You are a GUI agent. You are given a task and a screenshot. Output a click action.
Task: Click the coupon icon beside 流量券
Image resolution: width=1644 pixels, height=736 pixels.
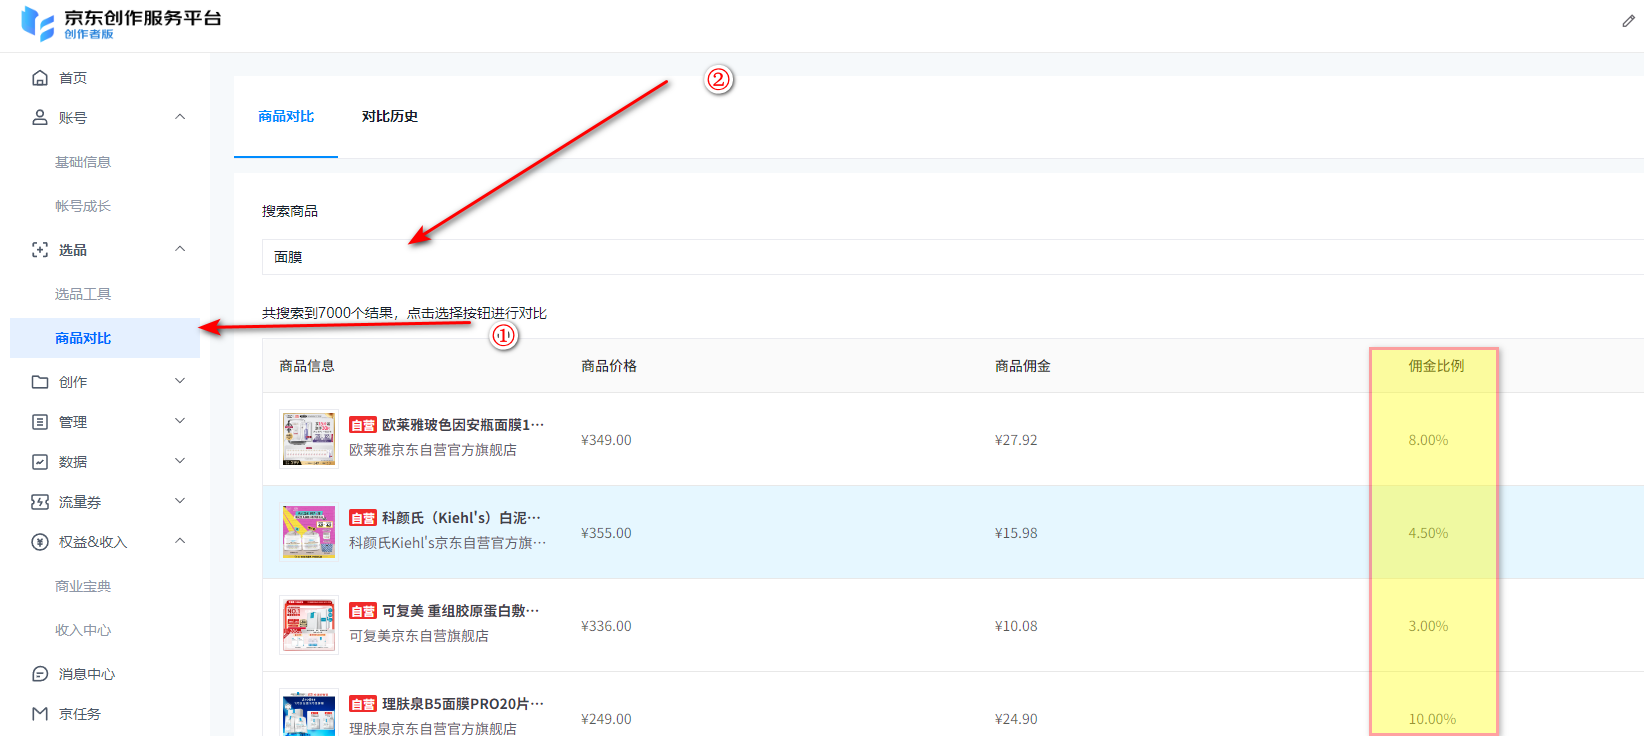point(40,502)
